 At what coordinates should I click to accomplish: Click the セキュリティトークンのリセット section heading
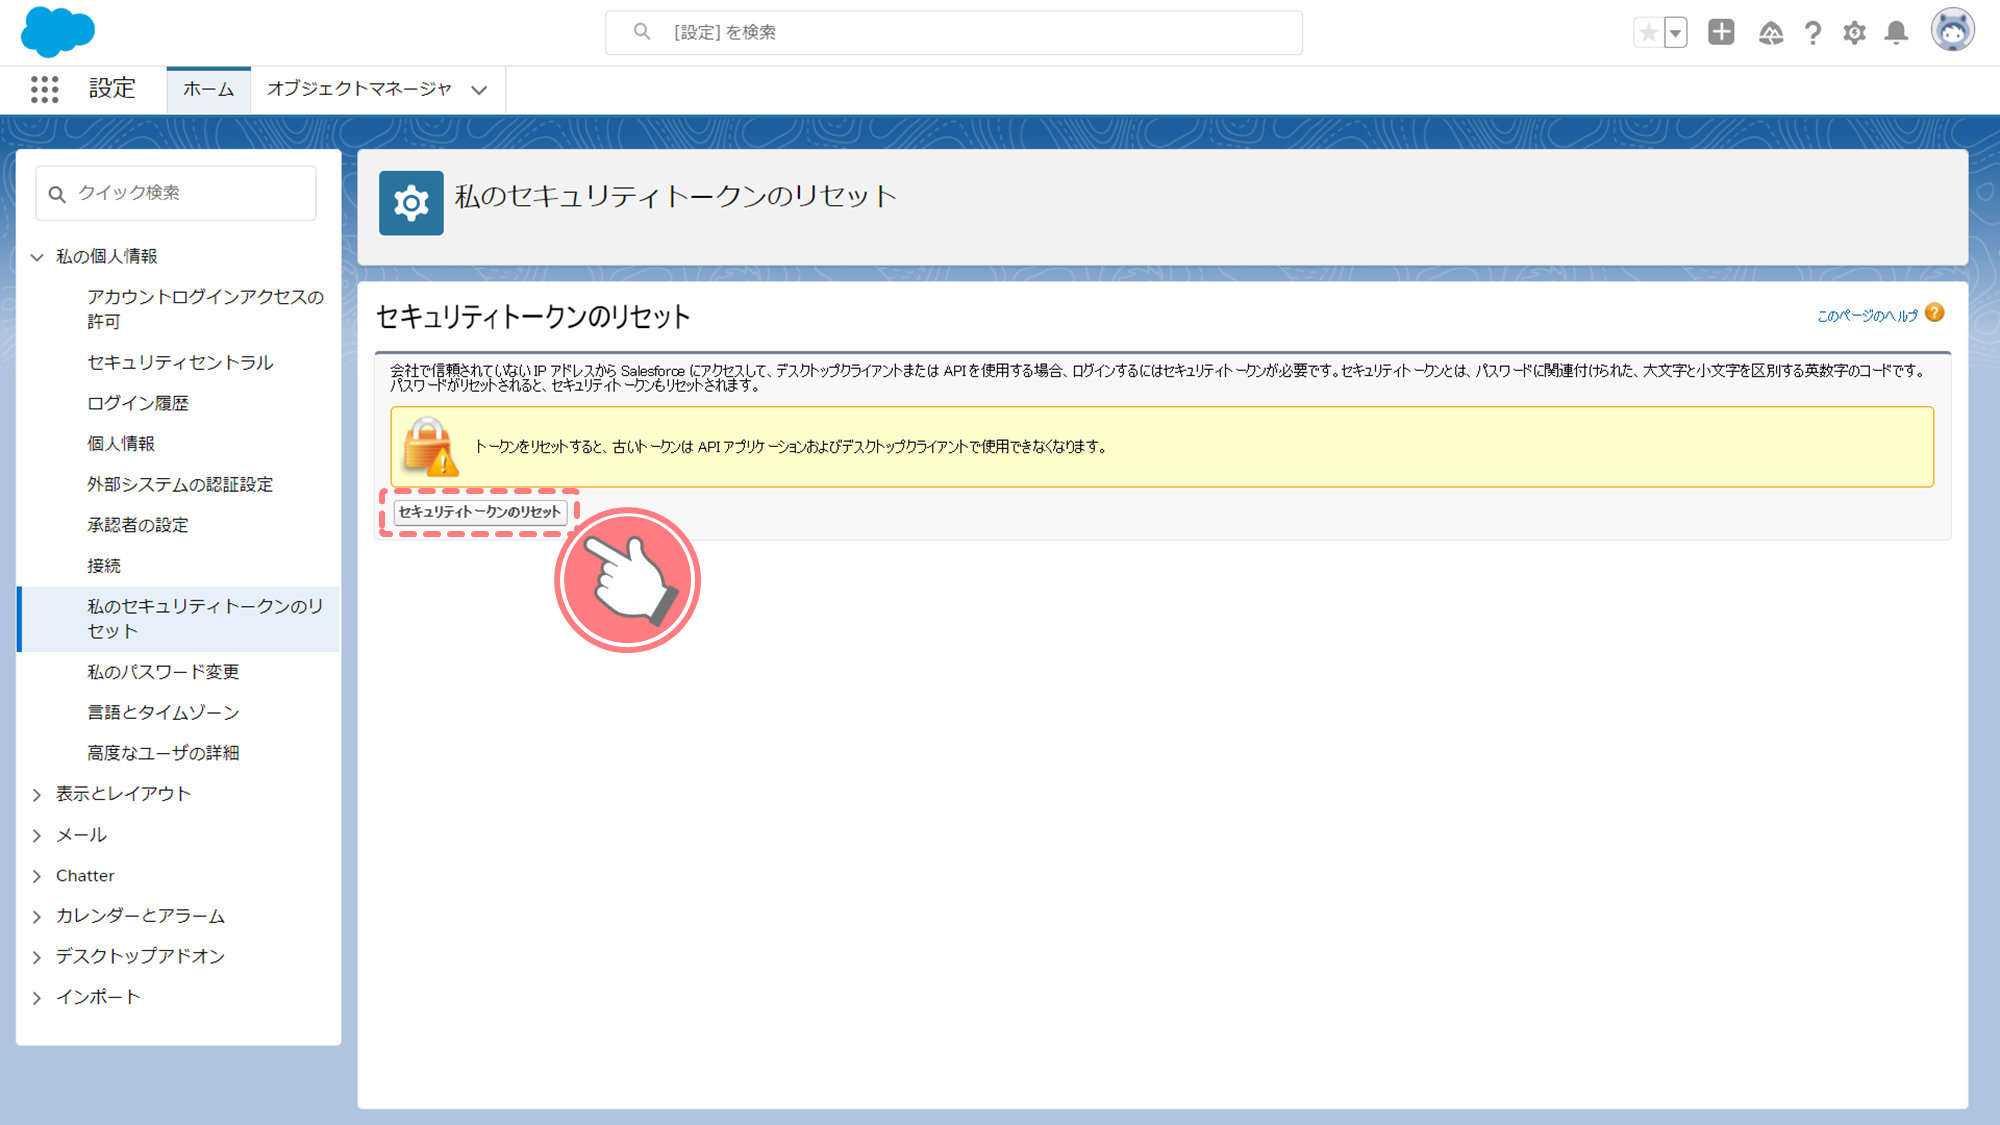(533, 317)
